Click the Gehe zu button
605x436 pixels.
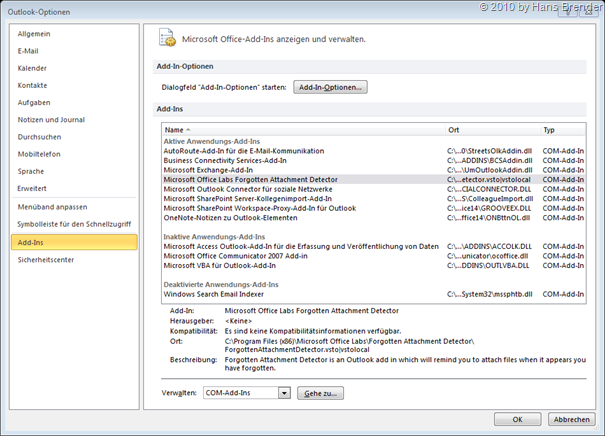pos(322,394)
